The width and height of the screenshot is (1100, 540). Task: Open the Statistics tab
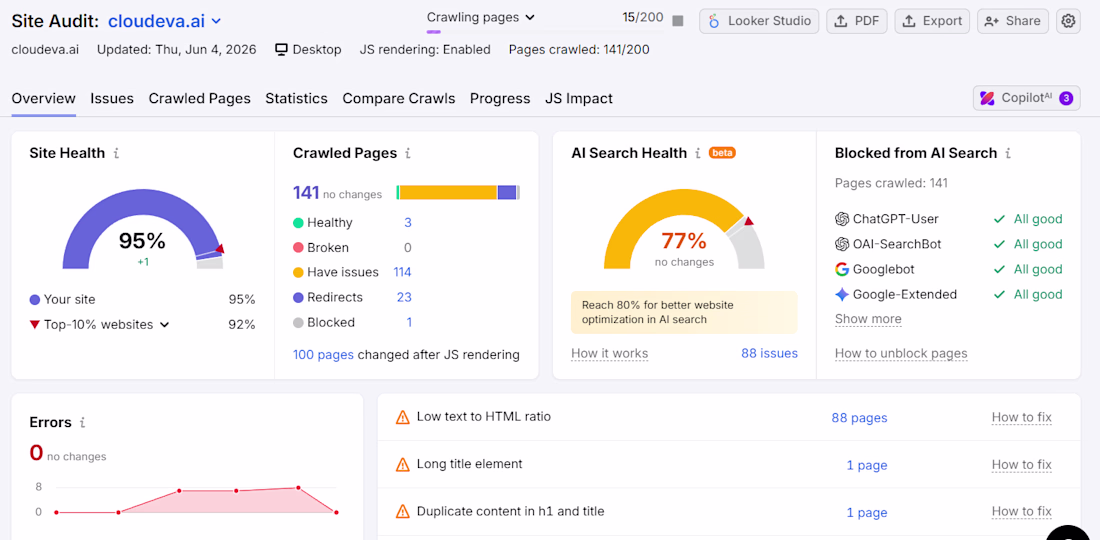coord(296,99)
